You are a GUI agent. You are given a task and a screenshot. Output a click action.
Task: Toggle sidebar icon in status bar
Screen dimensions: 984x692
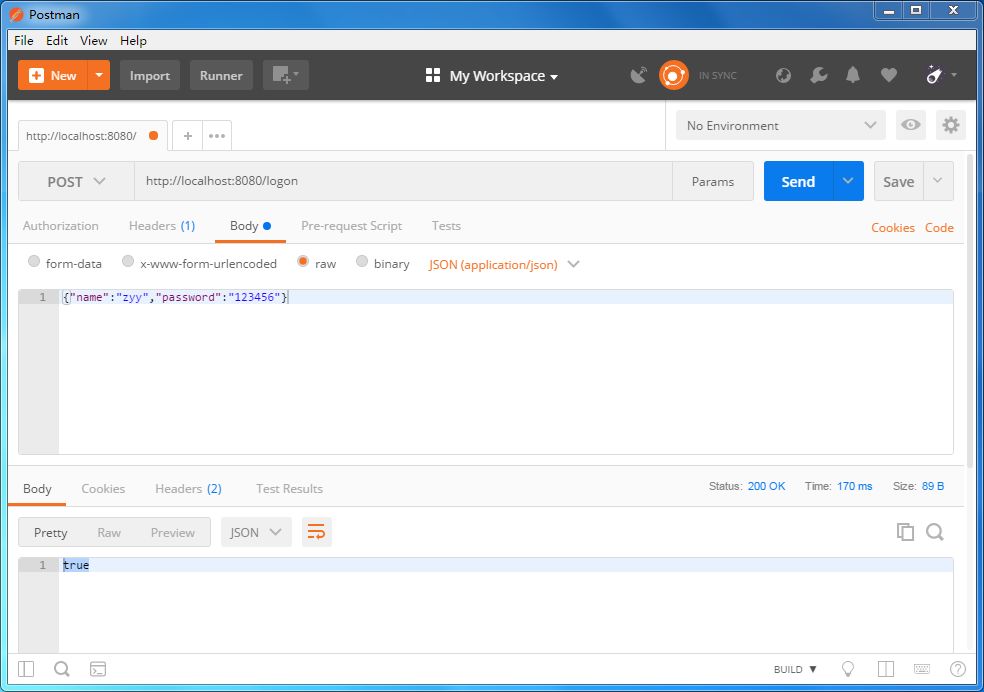[26, 669]
